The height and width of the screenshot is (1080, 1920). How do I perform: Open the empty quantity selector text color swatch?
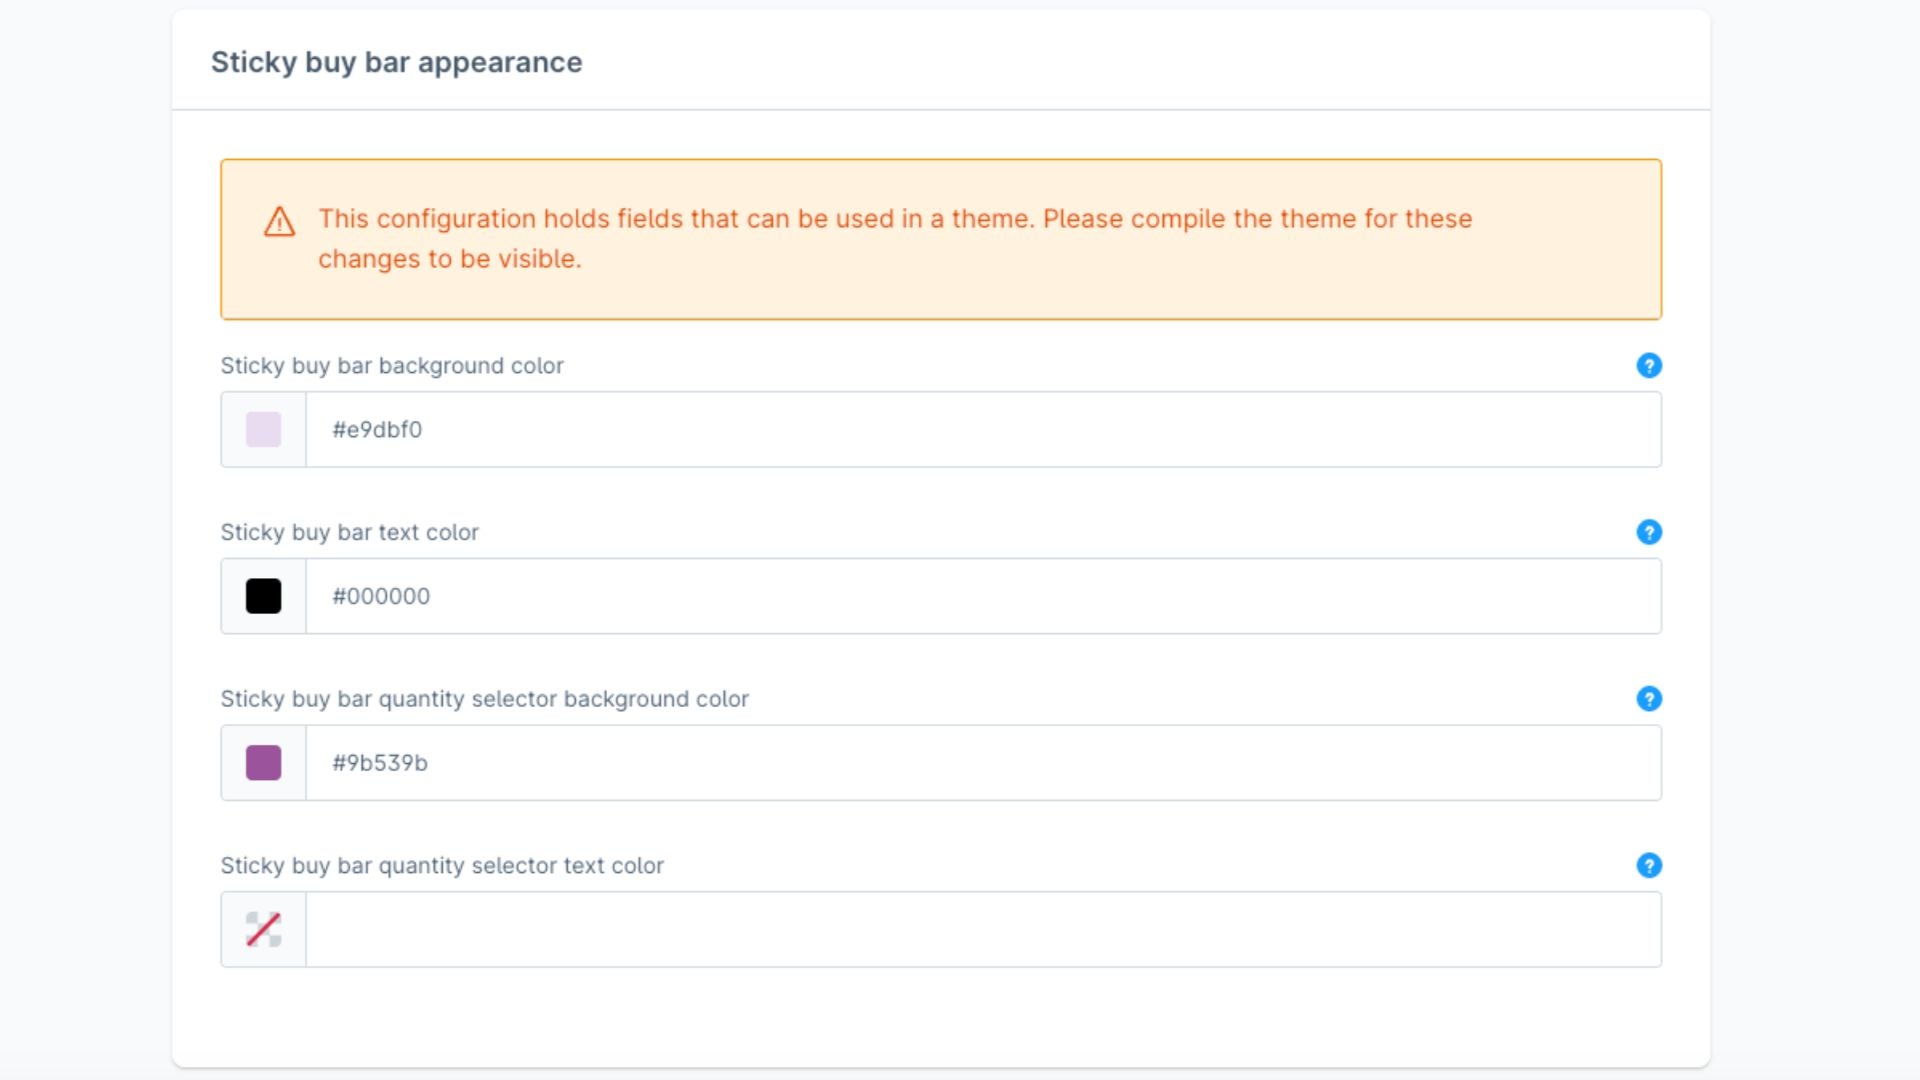[264, 929]
